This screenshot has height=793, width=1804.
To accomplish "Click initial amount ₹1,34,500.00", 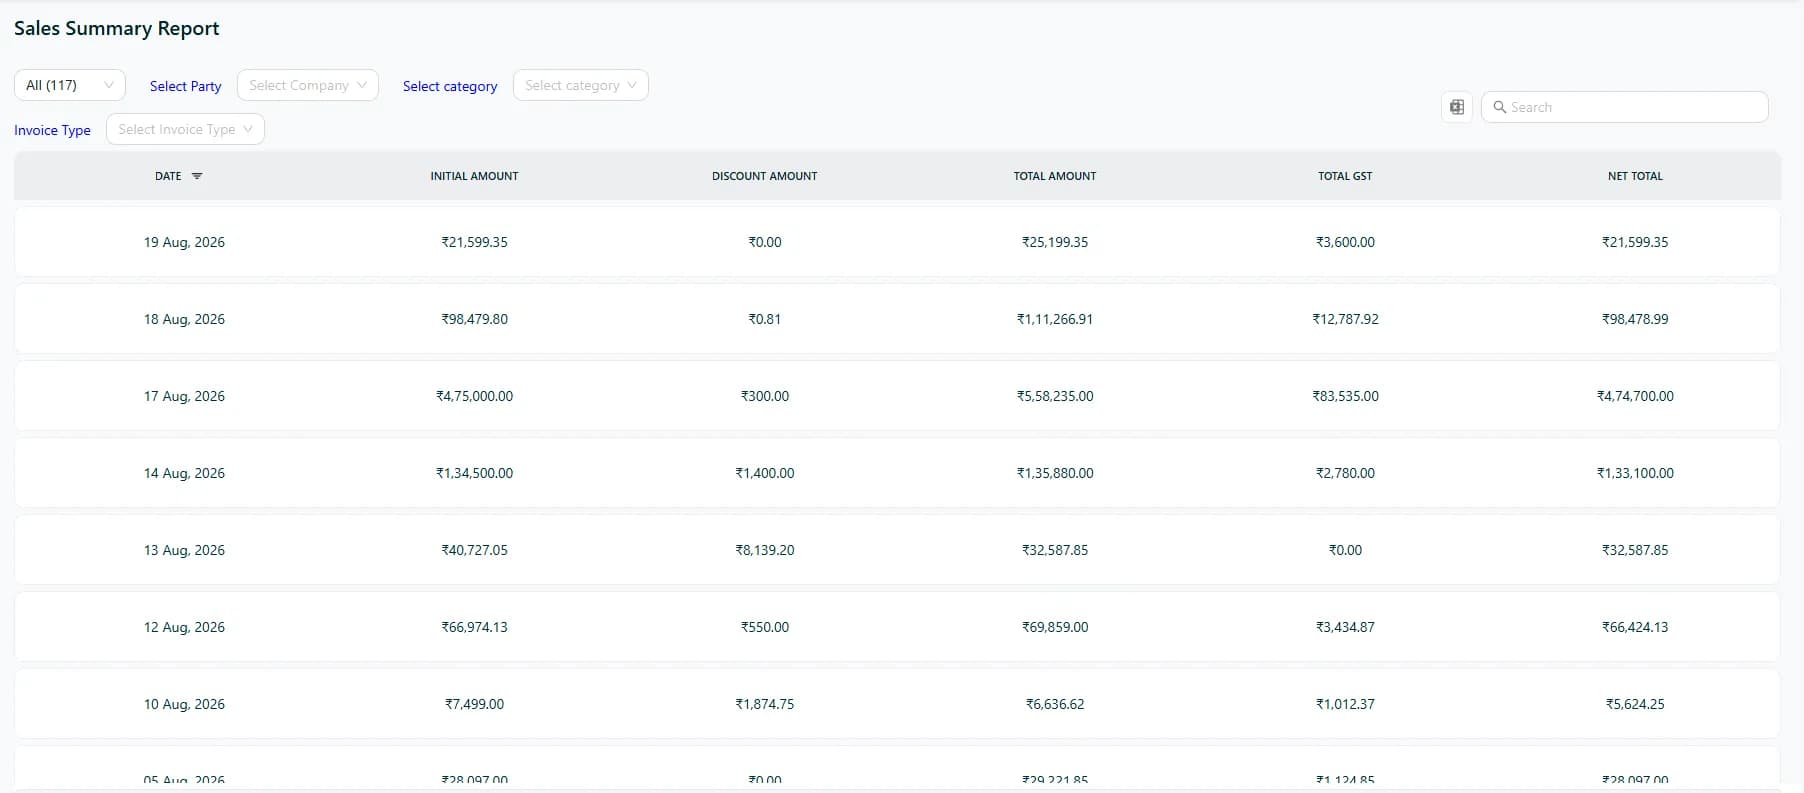I will (x=474, y=473).
